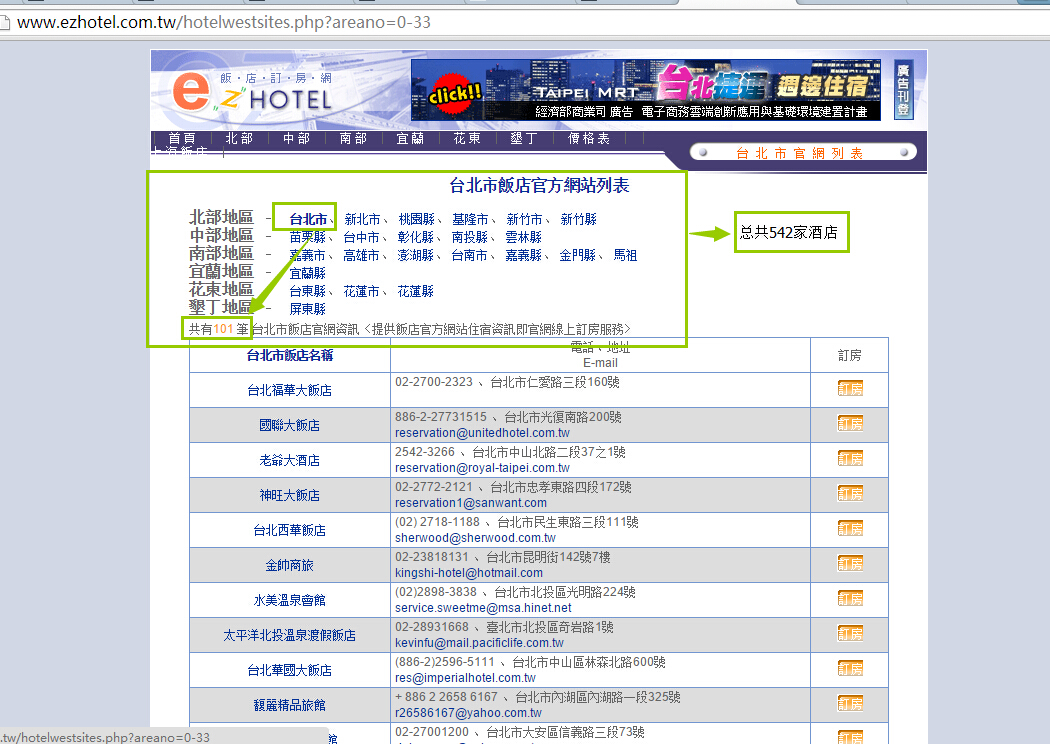Select the 嘉義市 region link
1050x744 pixels.
[x=308, y=255]
